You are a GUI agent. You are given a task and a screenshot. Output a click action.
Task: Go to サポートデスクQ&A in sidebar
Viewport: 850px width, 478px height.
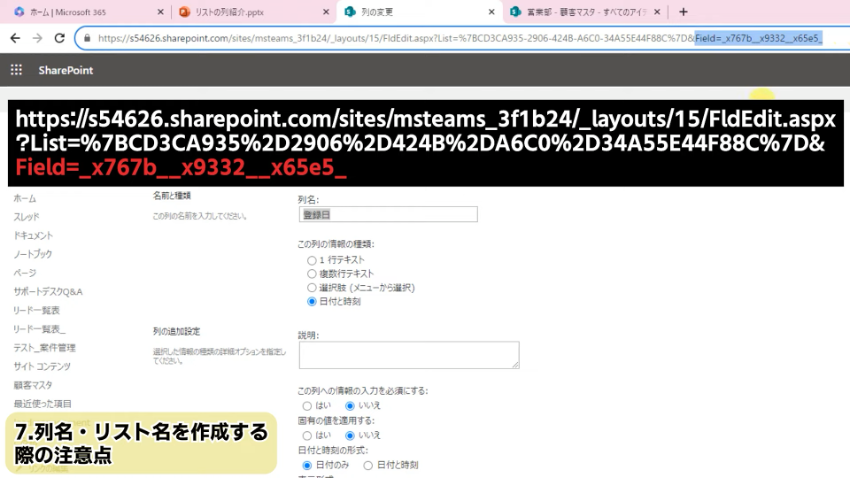(47, 291)
